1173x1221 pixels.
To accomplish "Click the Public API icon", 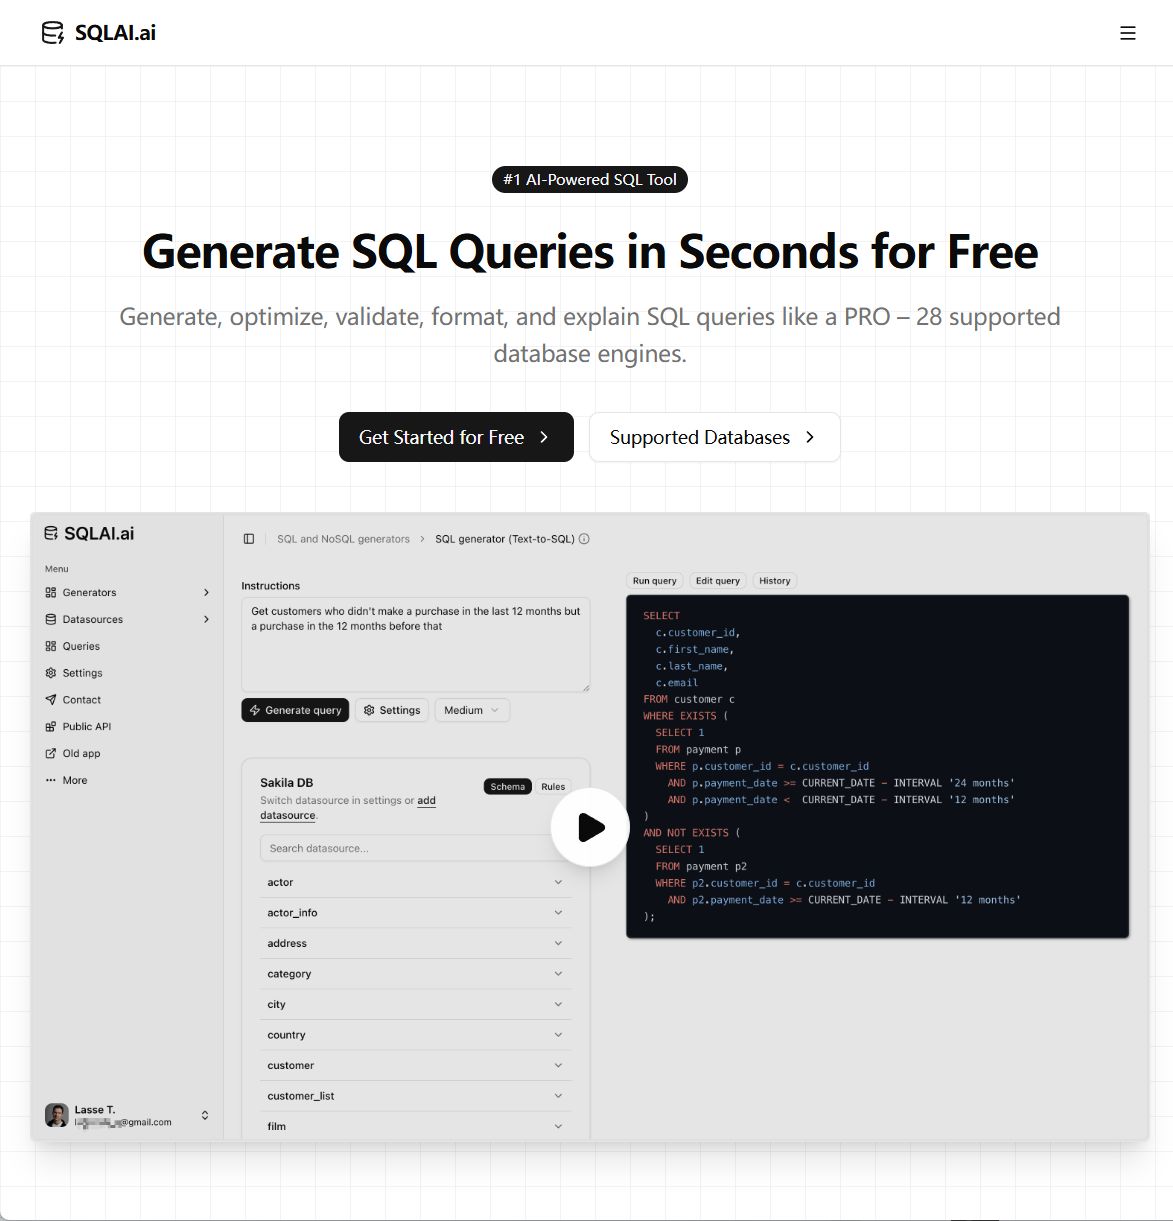I will pyautogui.click(x=51, y=727).
